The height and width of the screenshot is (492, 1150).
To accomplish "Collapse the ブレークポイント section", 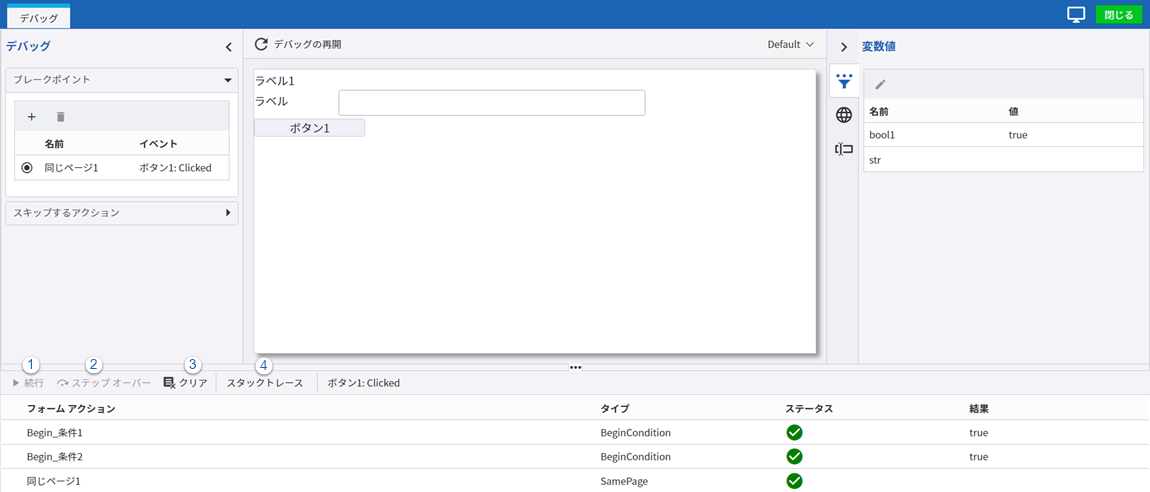I will (x=227, y=79).
